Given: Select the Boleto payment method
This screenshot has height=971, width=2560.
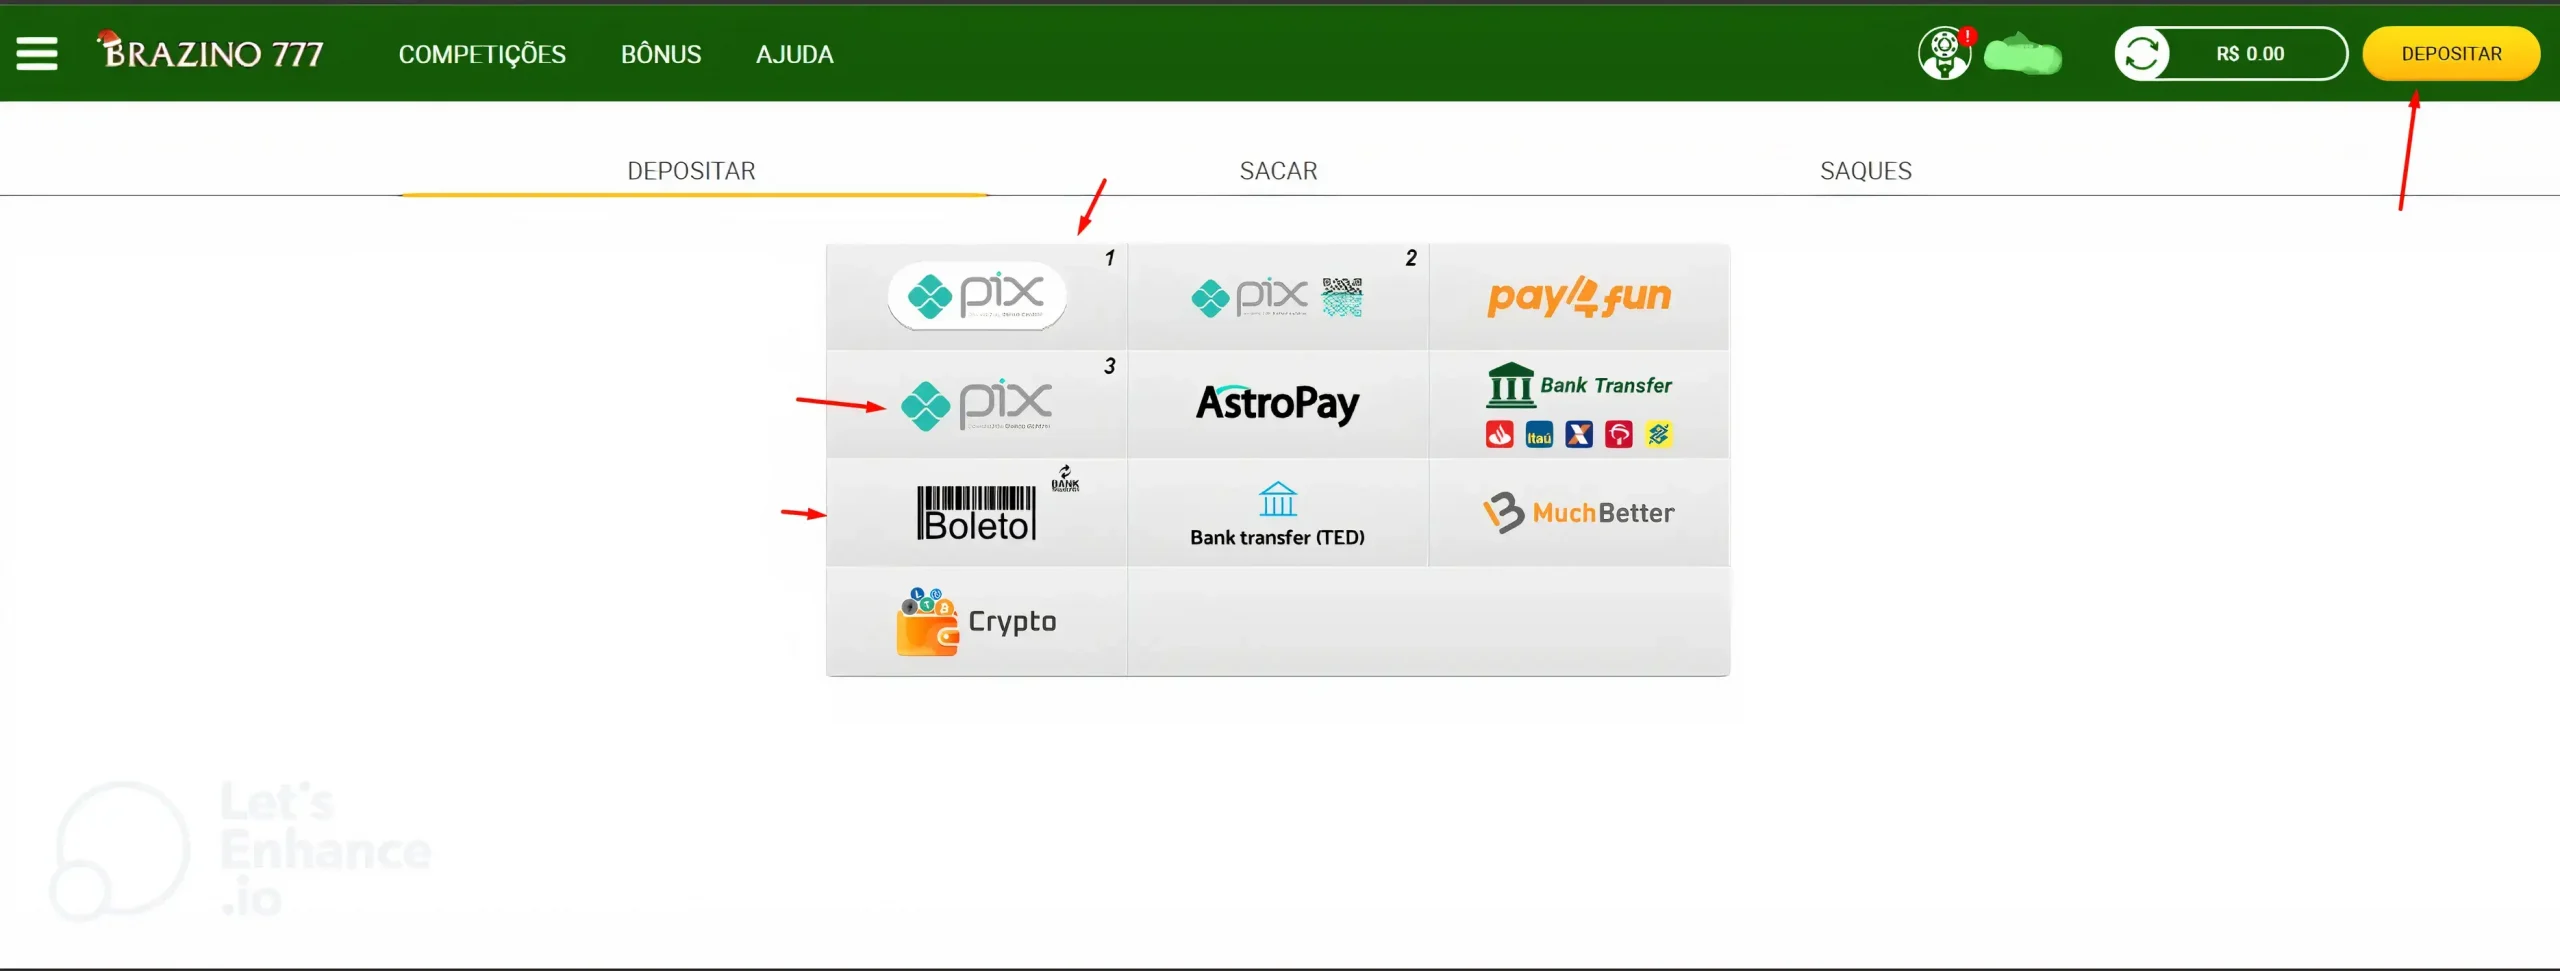Looking at the screenshot, I should coord(976,513).
